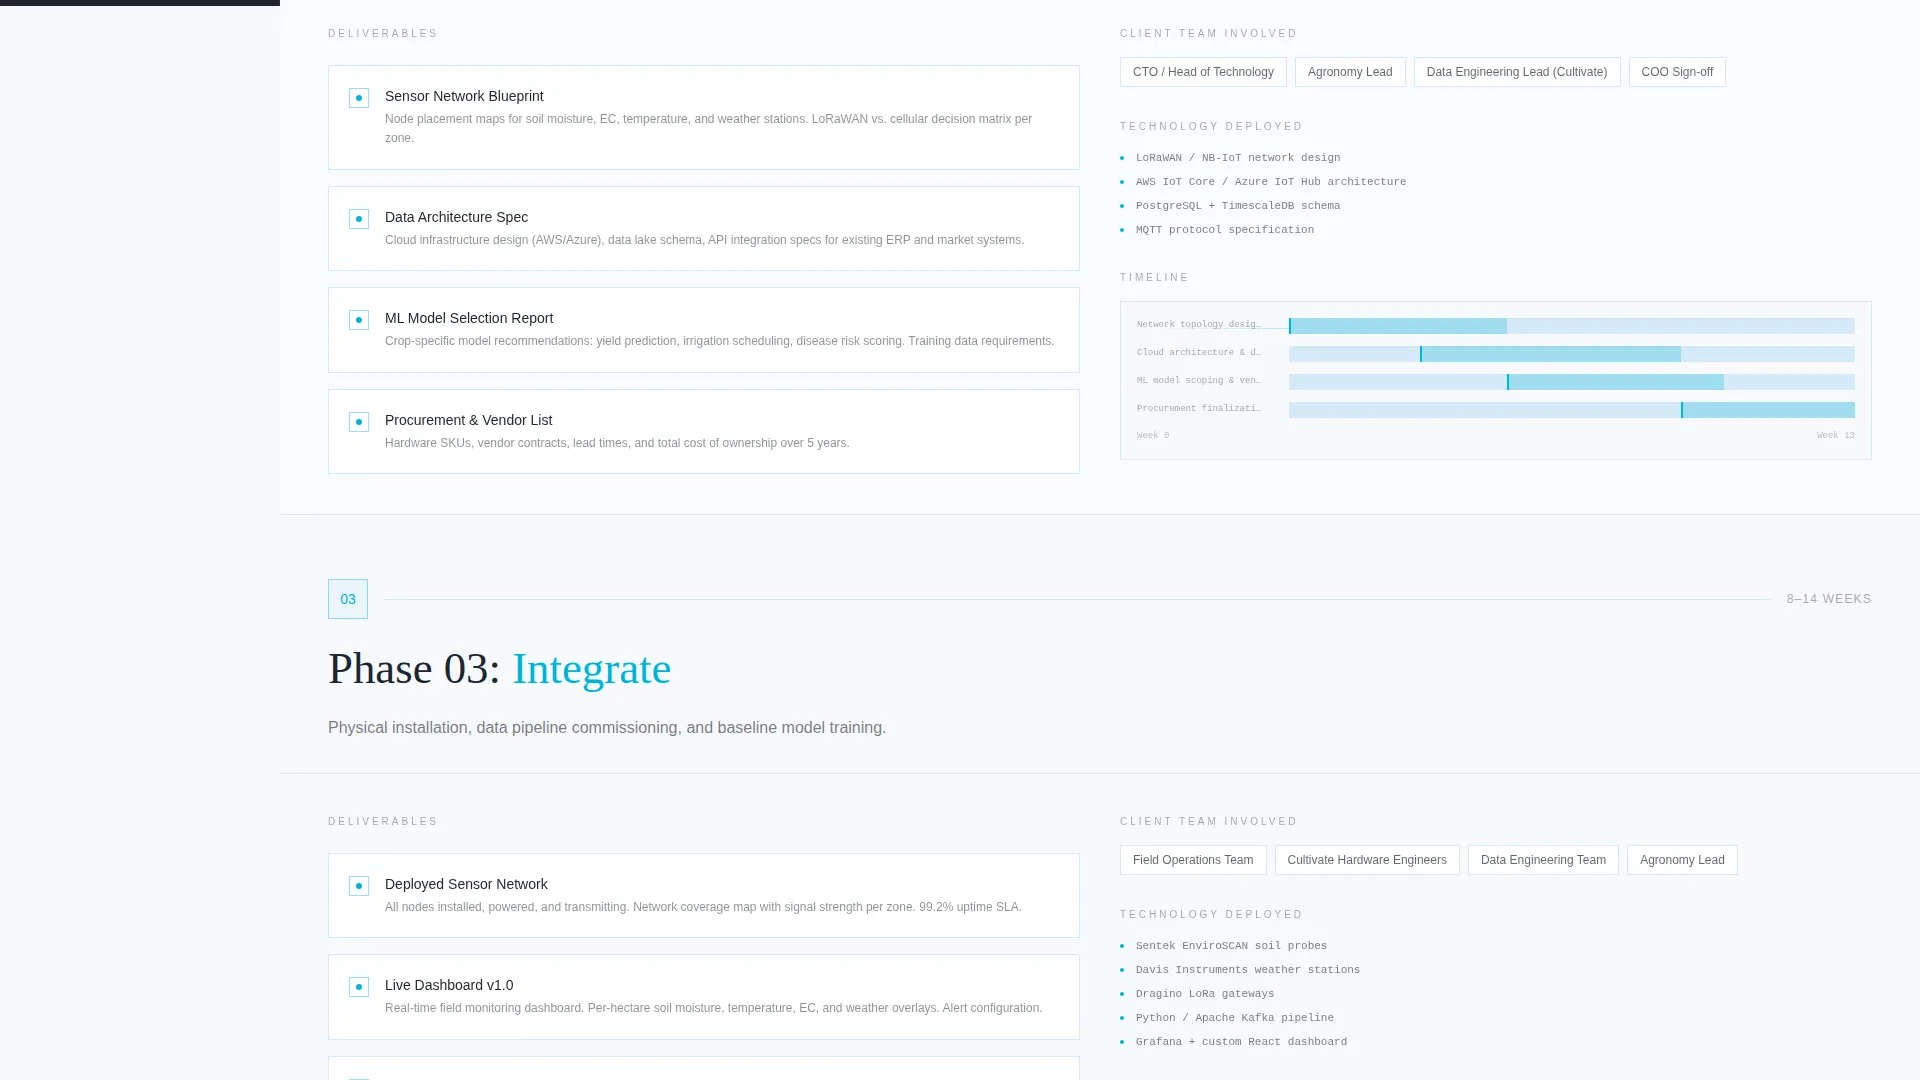Select the Data Engineering Lead (Cultivate) tag
The image size is (1920, 1080).
(1517, 72)
